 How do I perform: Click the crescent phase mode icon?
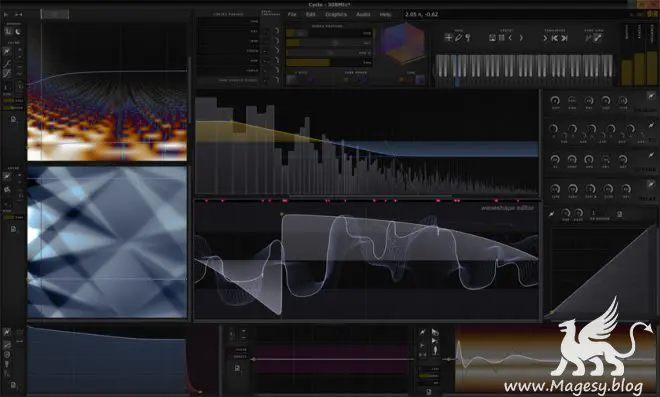point(18,32)
